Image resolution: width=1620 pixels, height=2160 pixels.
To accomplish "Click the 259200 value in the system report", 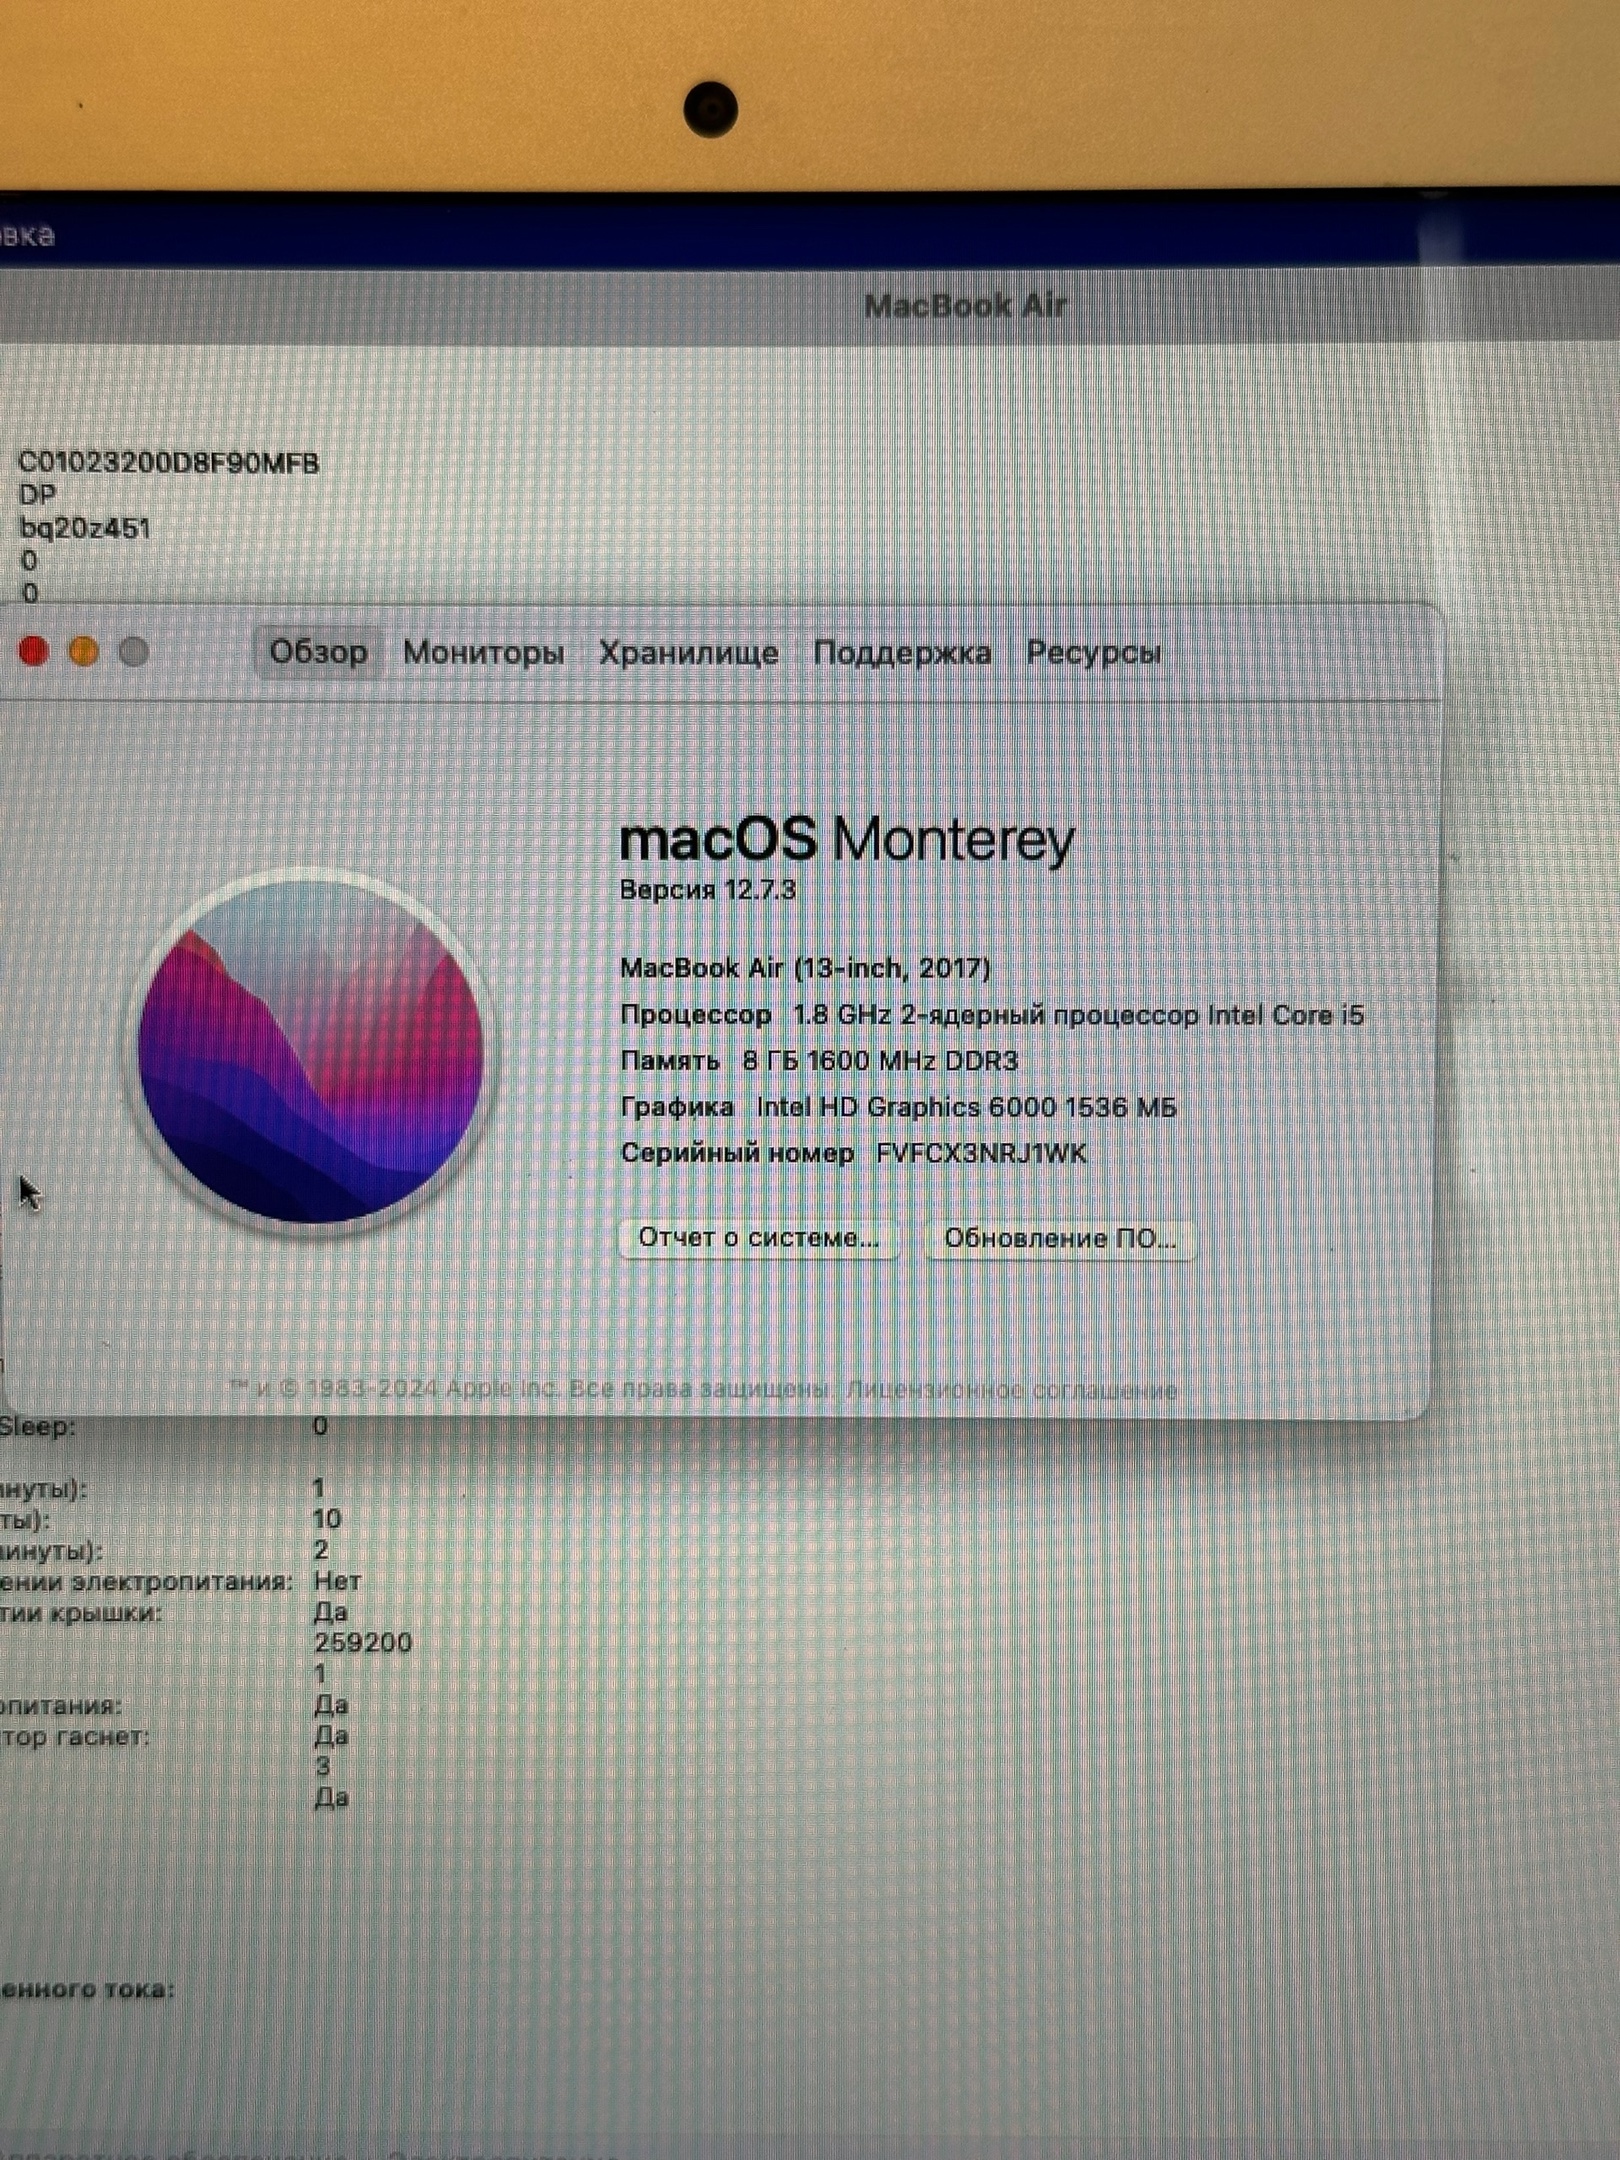I will point(363,1642).
